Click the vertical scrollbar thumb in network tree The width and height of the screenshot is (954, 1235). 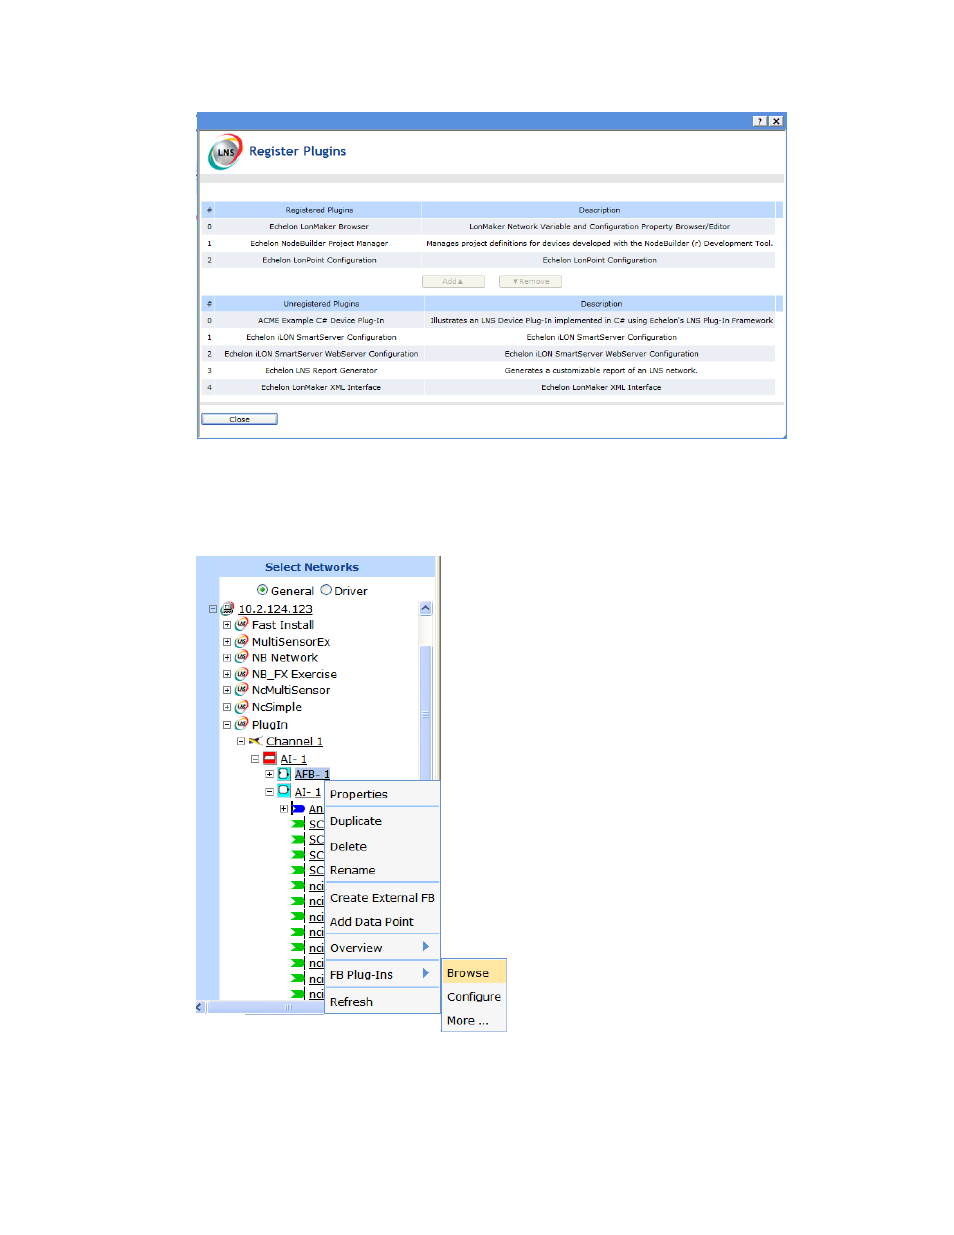[425, 713]
